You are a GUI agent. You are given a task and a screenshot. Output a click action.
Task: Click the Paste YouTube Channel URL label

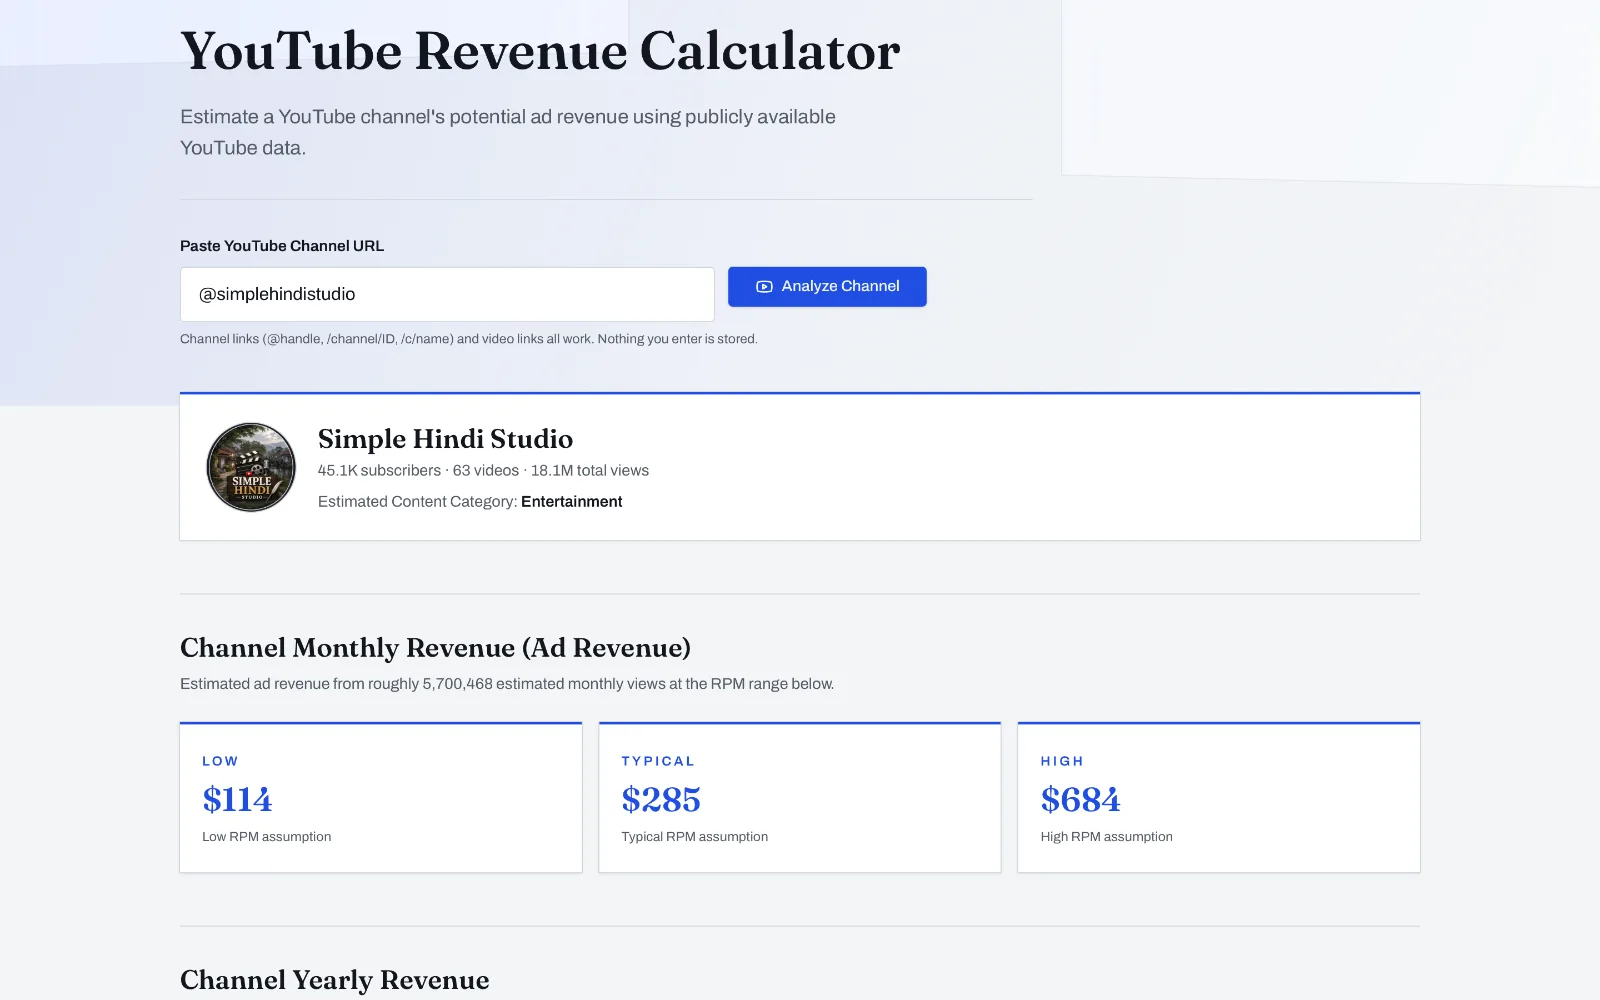pos(282,246)
